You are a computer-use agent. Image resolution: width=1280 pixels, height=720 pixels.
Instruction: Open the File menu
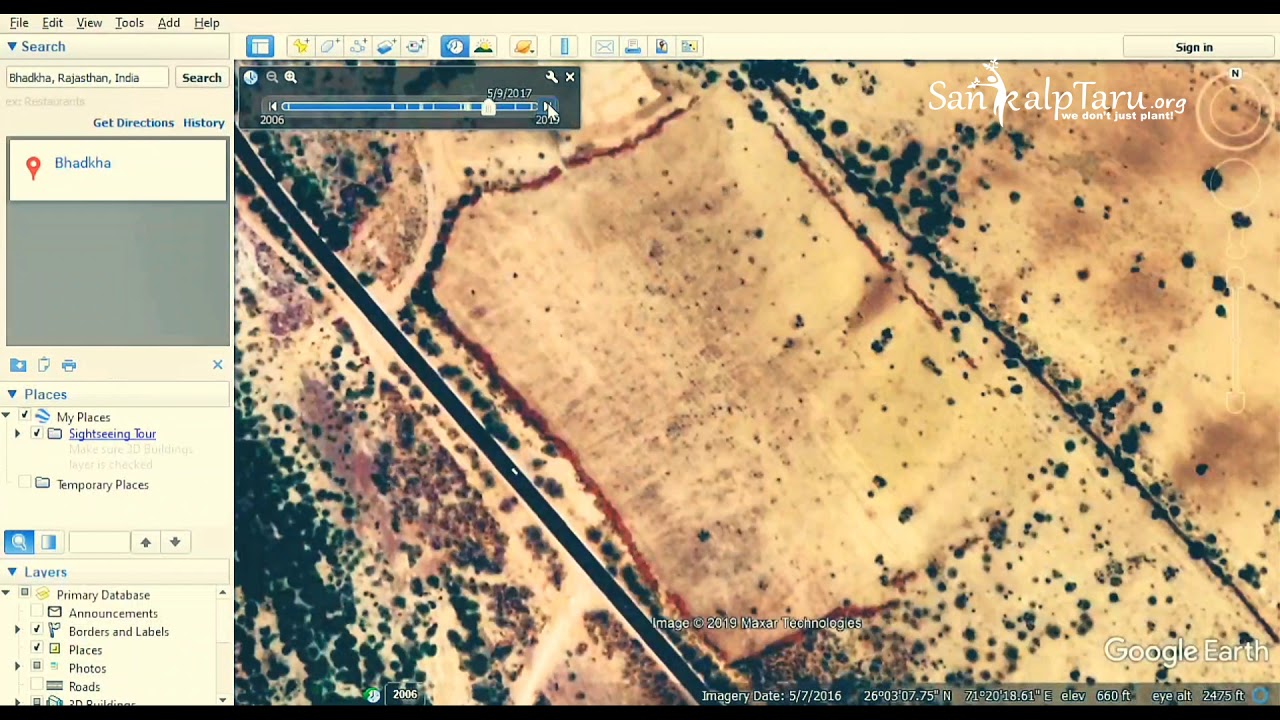point(19,22)
